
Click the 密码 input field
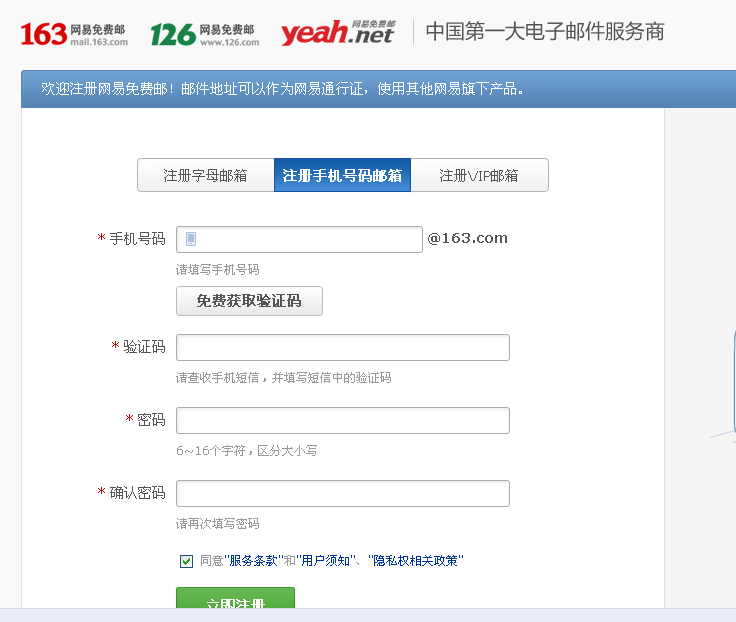pyautogui.click(x=342, y=420)
